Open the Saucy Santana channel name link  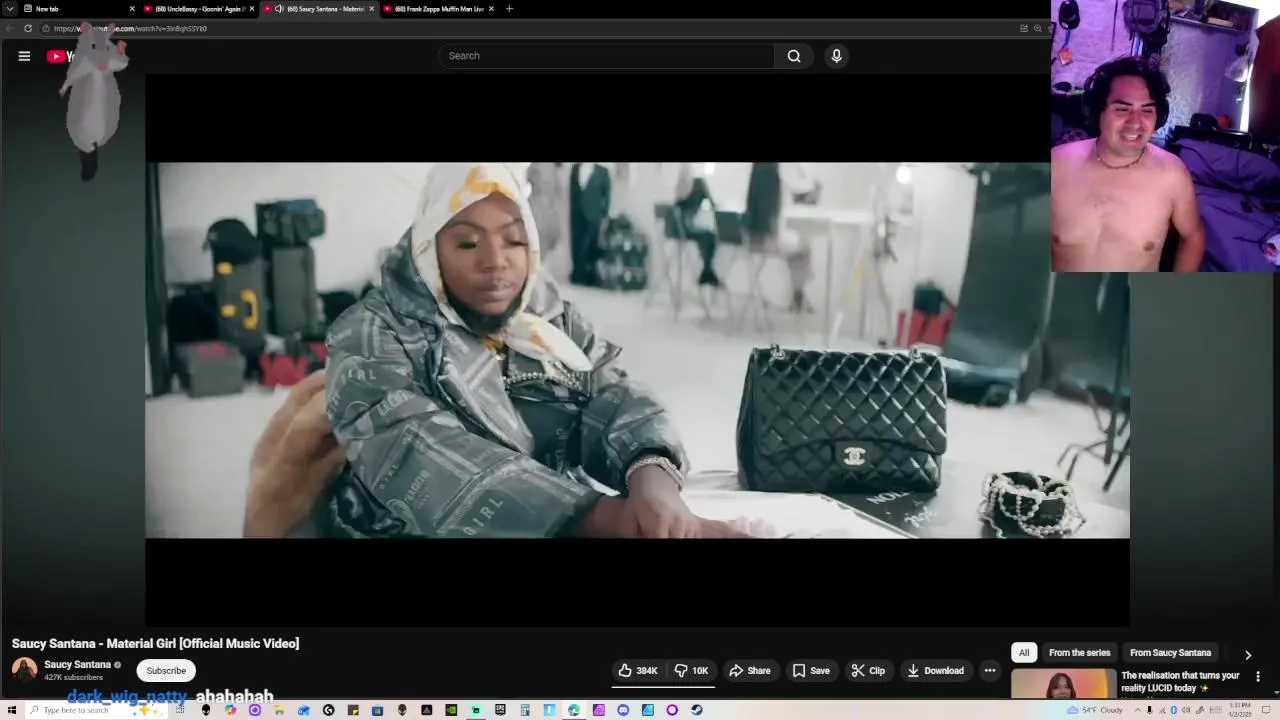click(x=77, y=665)
